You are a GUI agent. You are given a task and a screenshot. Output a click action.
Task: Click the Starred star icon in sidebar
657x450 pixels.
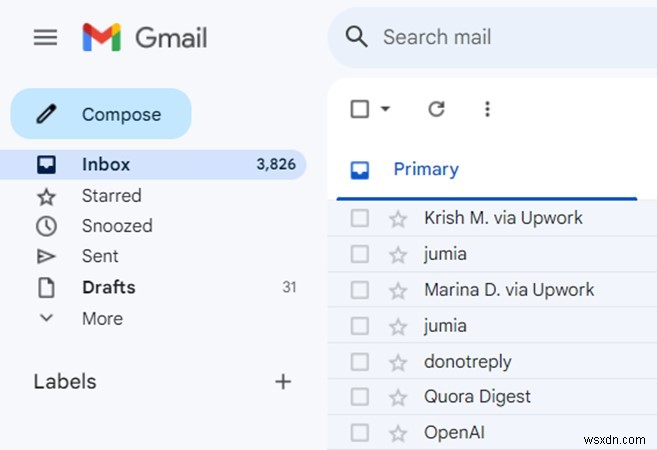coord(46,197)
